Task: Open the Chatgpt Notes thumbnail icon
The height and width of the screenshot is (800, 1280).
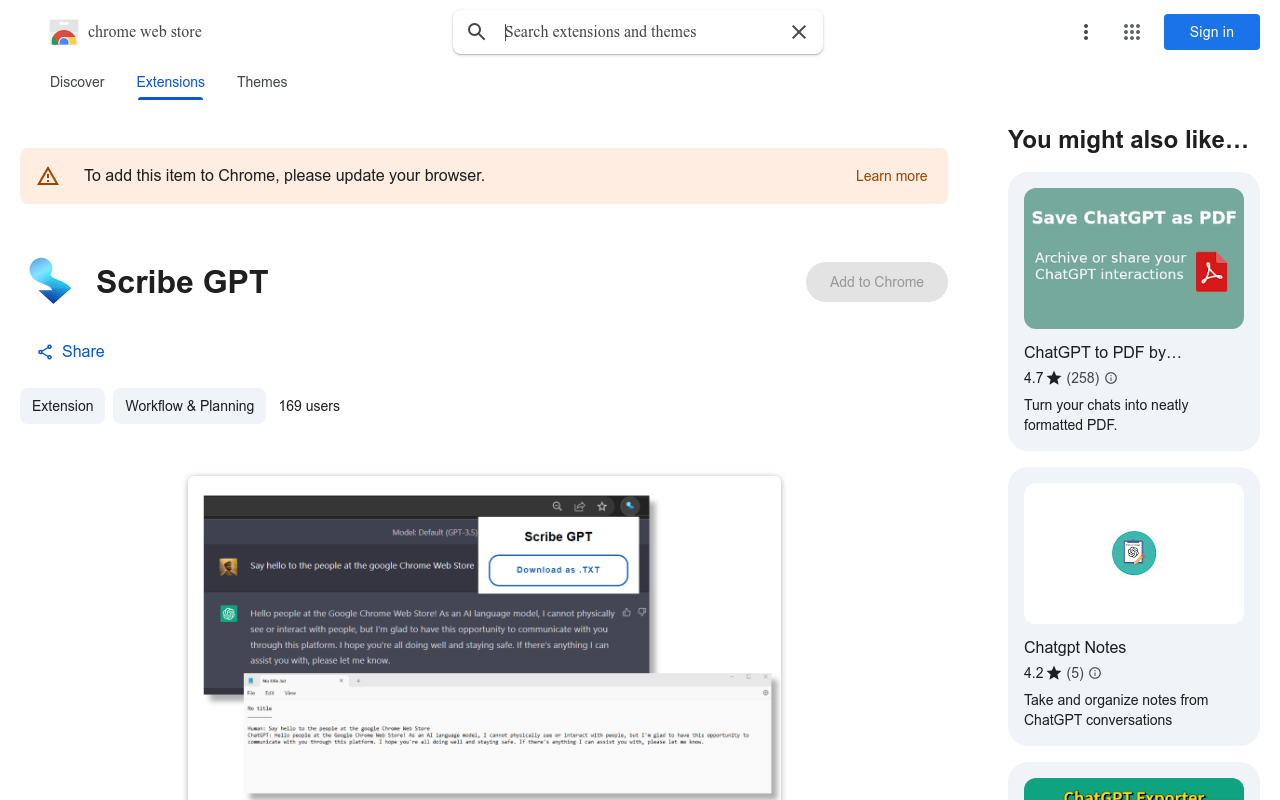Action: pos(1134,553)
